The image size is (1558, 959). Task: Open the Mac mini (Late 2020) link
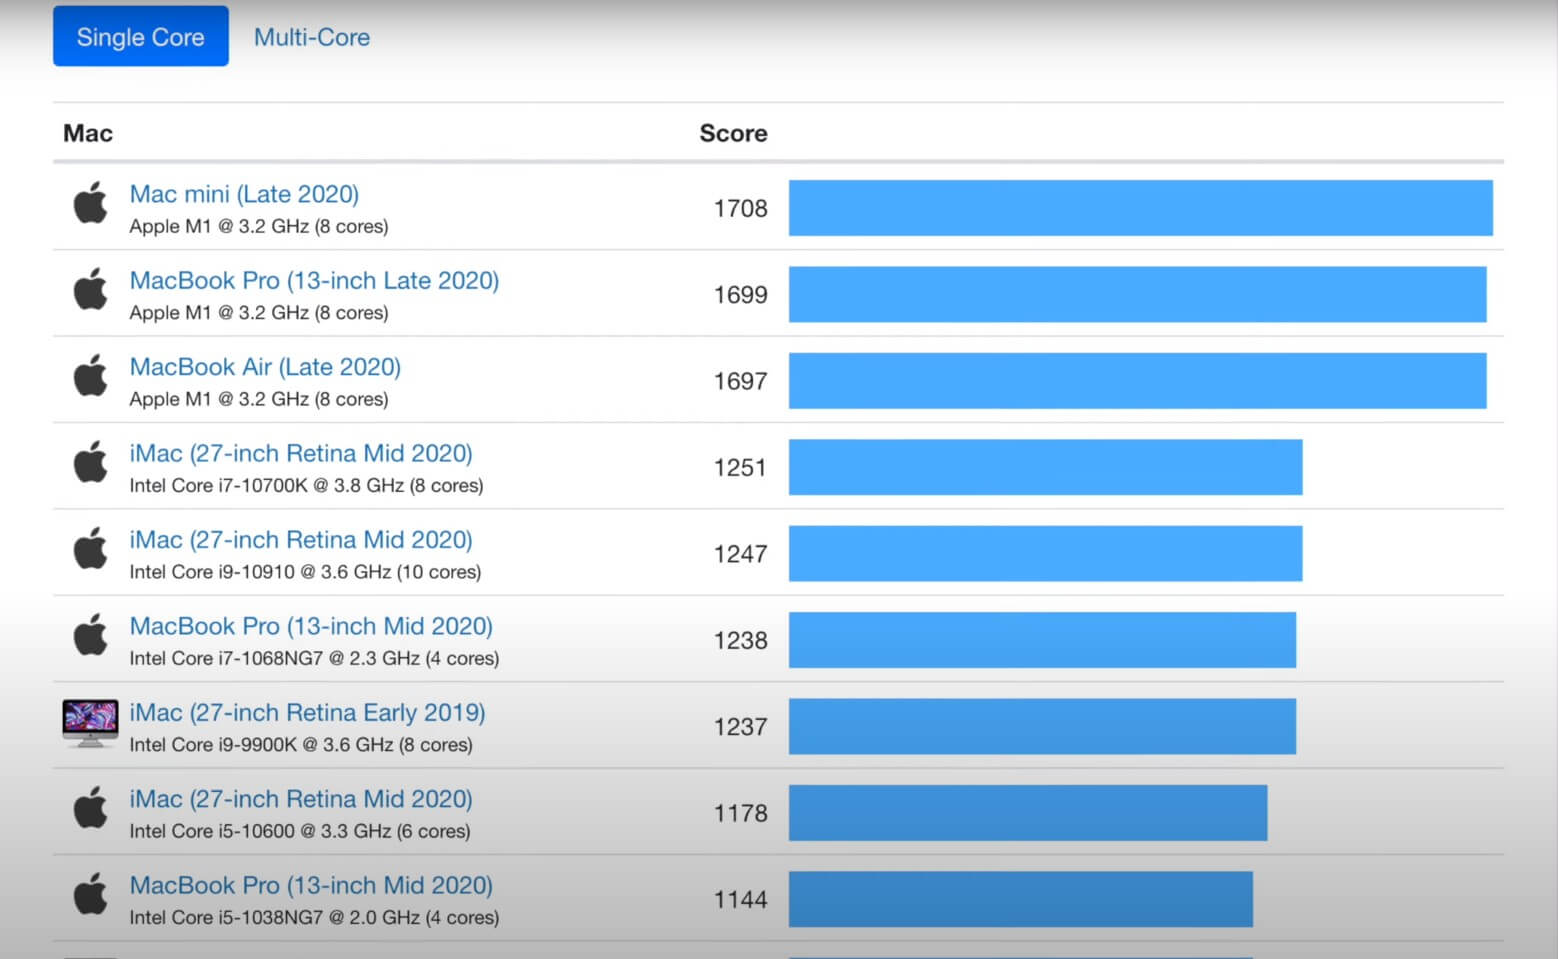(244, 194)
